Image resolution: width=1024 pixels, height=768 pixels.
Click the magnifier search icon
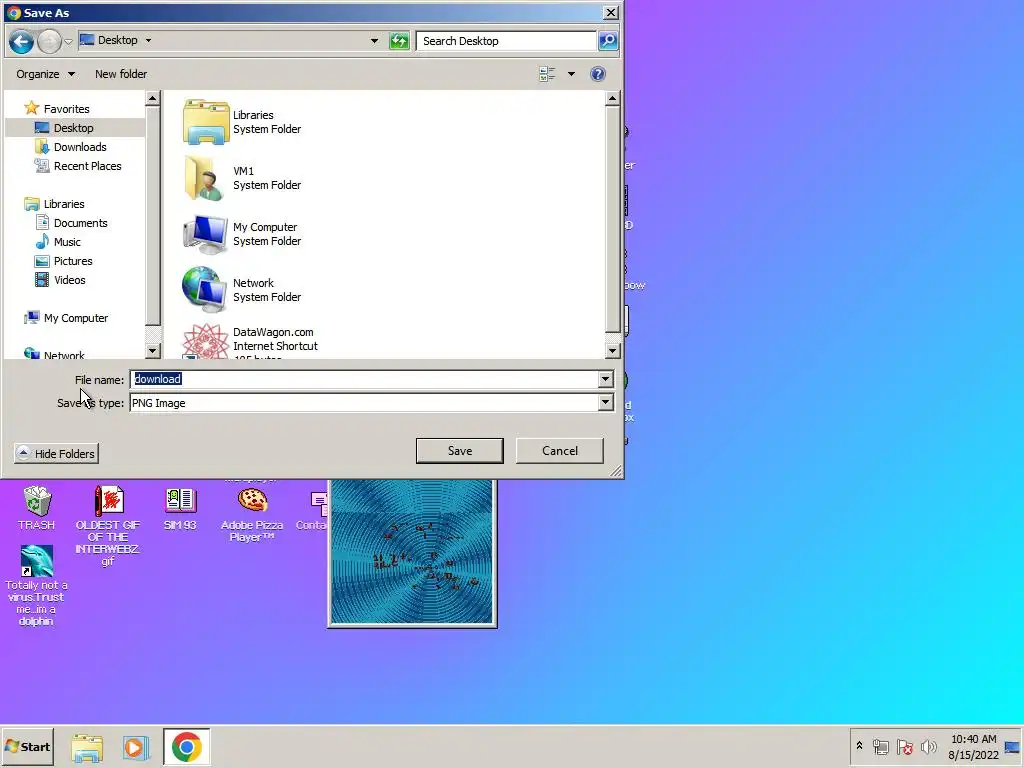(608, 41)
